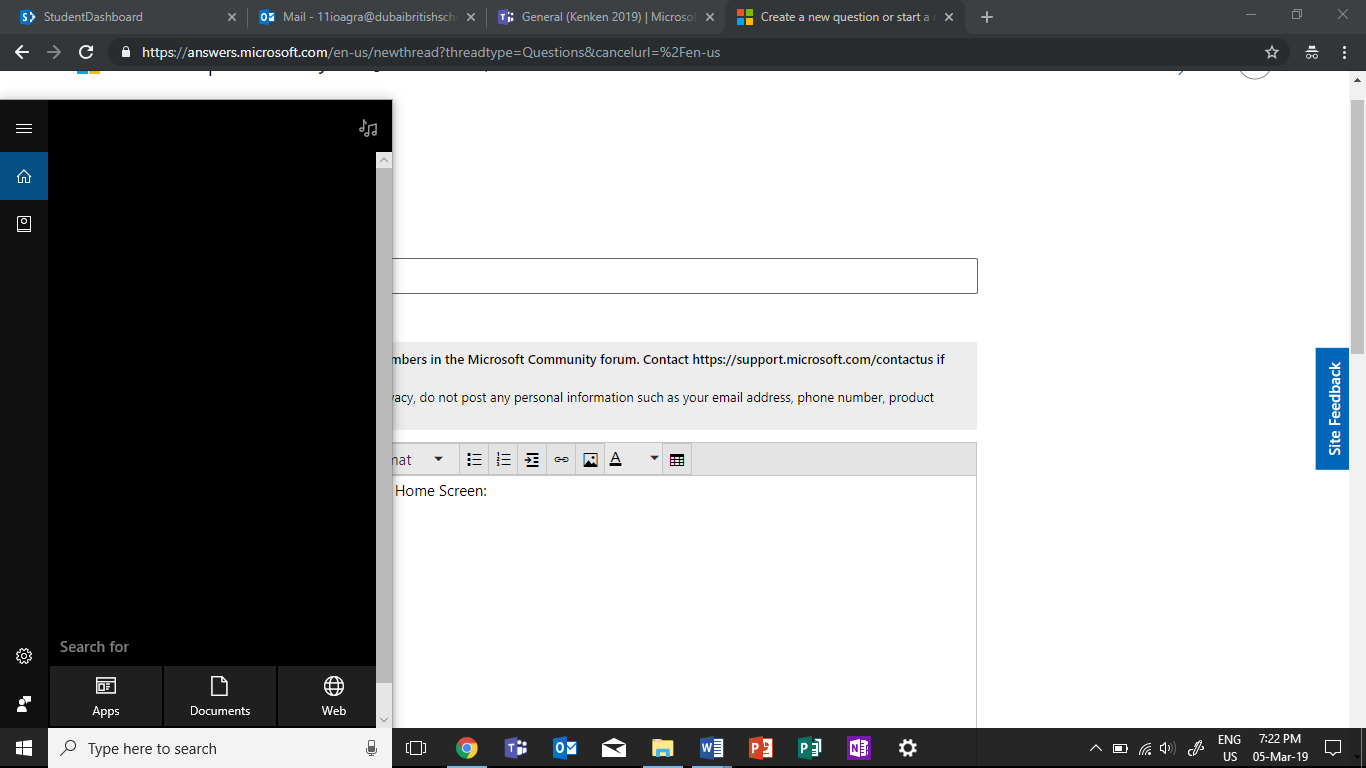Click the pen workspace icon in tray
This screenshot has width=1366, height=768.
(x=1195, y=748)
